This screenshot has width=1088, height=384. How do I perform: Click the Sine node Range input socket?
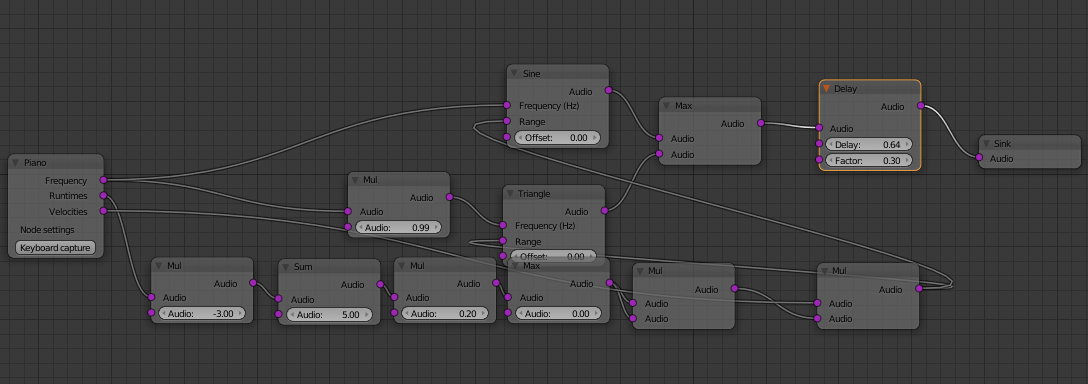click(507, 122)
